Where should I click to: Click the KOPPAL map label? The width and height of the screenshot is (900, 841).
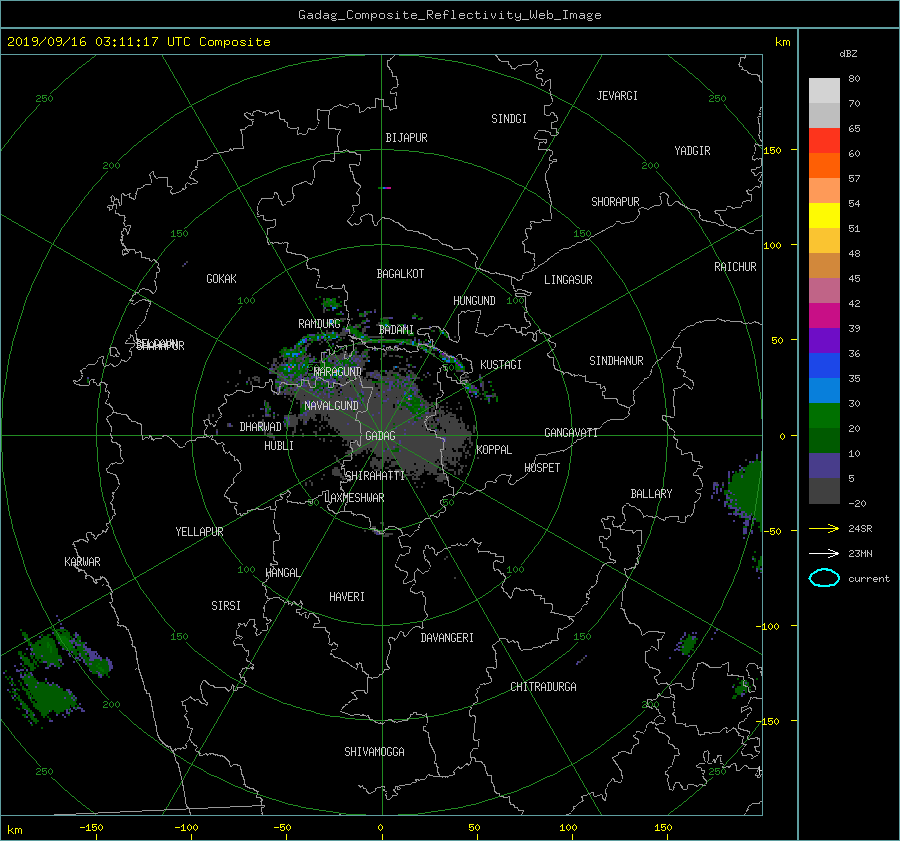click(494, 450)
